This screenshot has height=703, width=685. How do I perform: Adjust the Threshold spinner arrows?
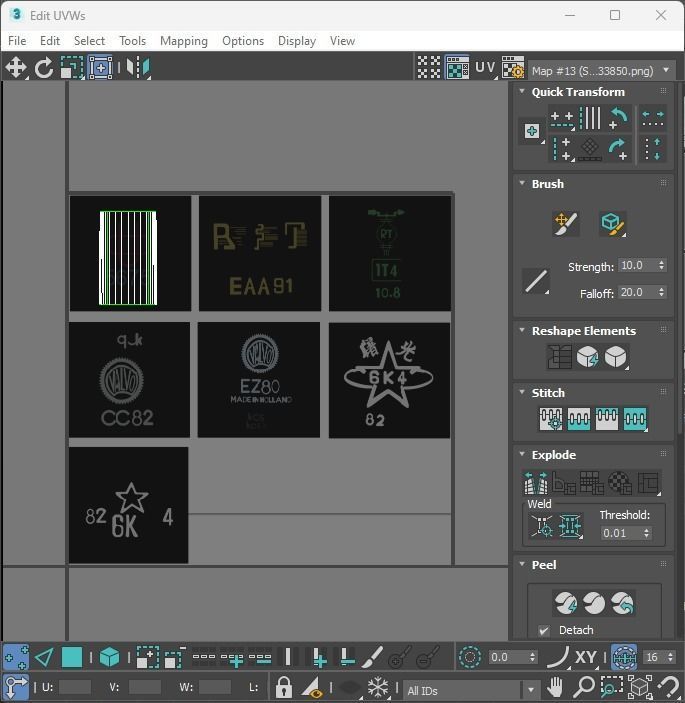tap(646, 533)
